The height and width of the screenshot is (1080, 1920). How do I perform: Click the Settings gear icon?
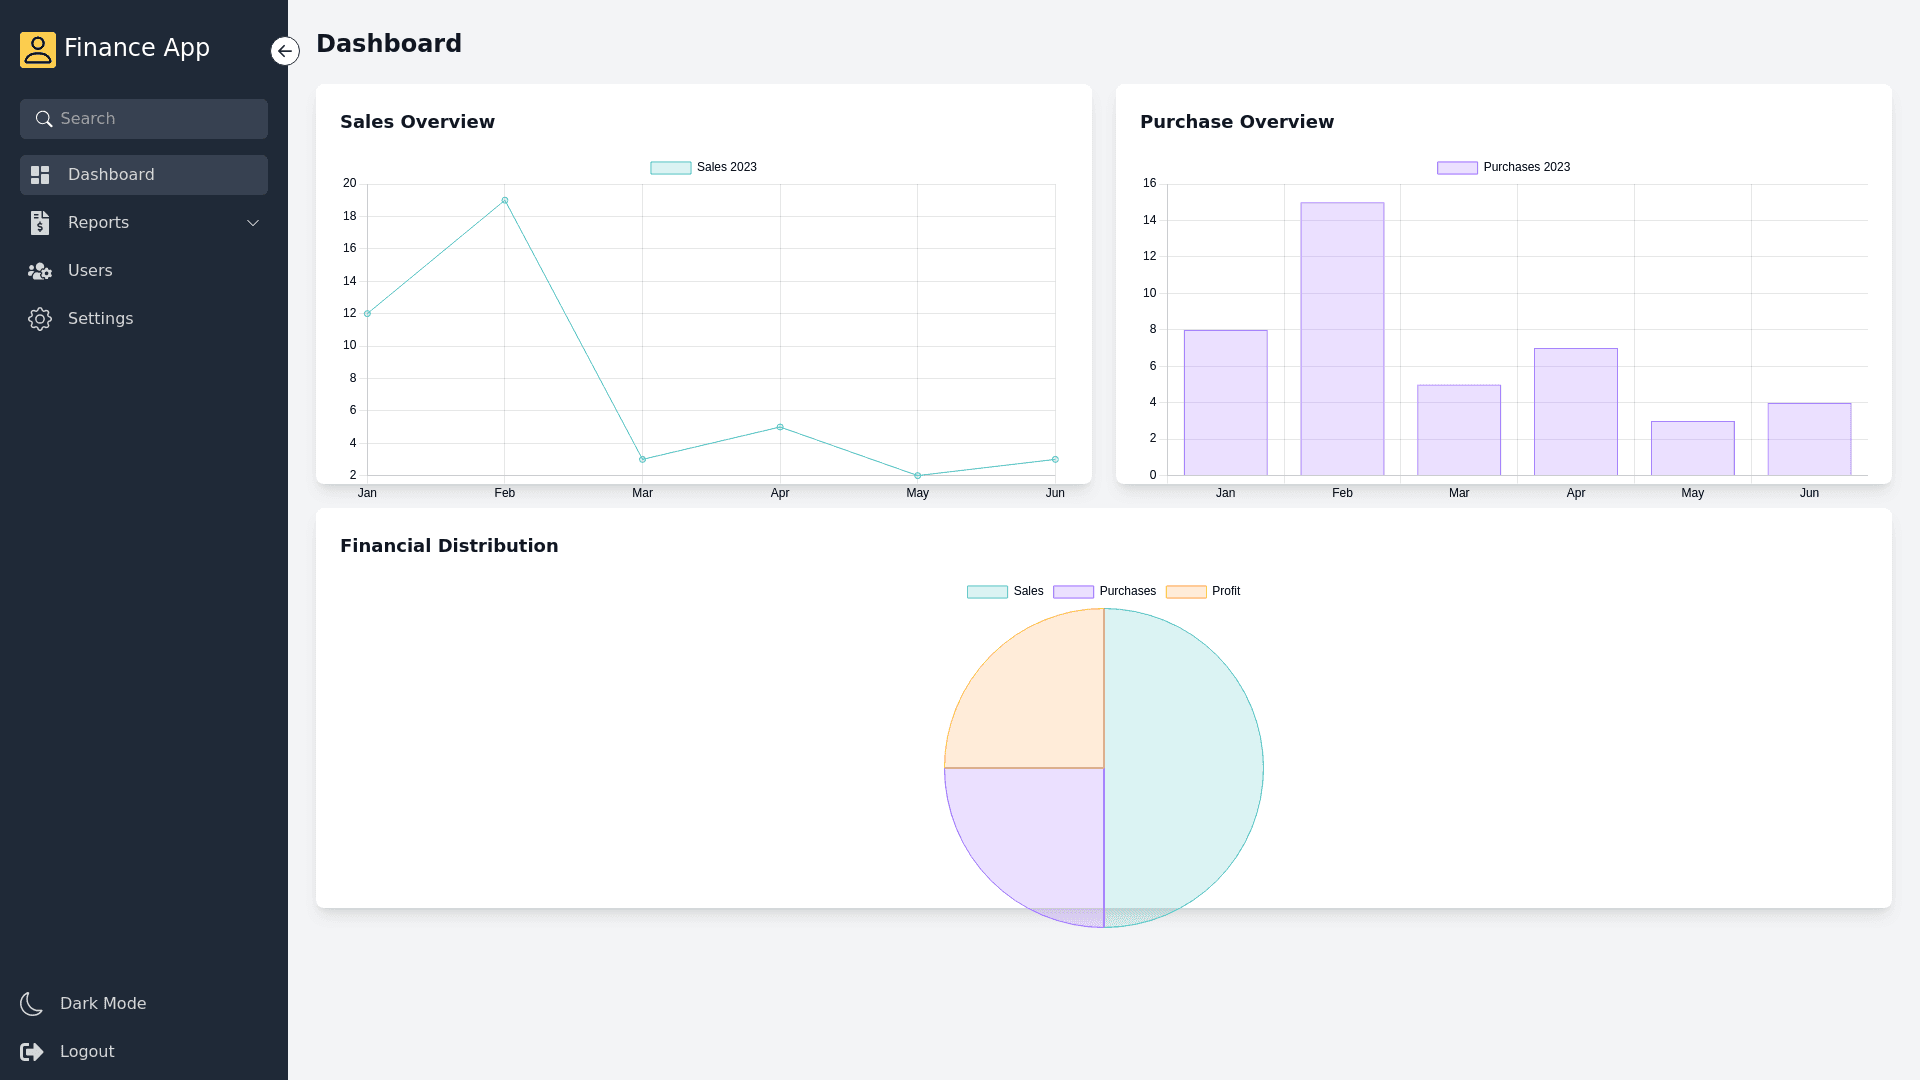[x=40, y=319]
